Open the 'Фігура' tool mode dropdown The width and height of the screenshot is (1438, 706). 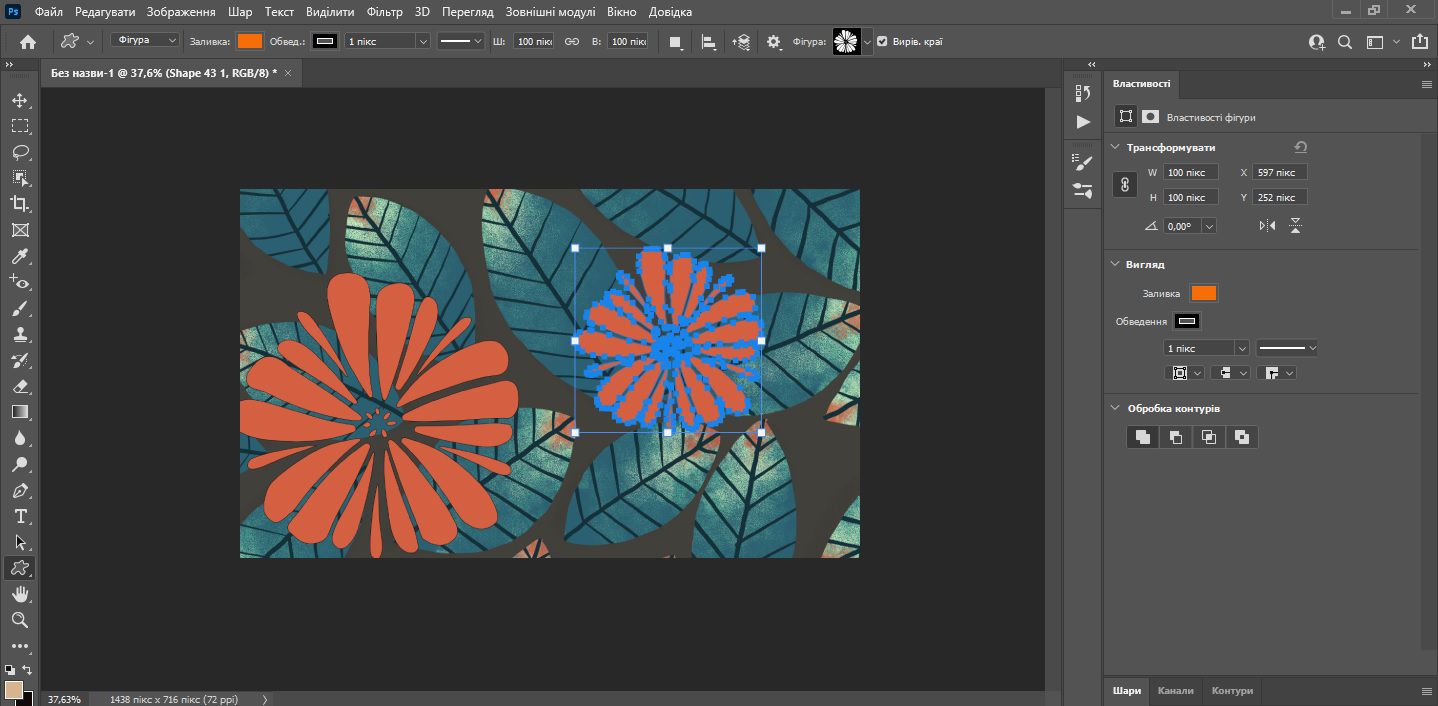(144, 41)
